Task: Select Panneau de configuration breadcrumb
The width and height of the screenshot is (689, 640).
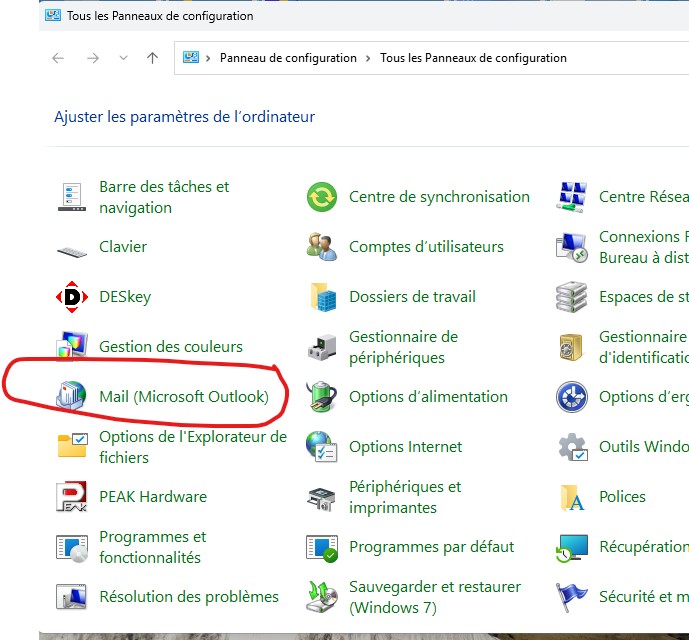Action: (x=288, y=58)
